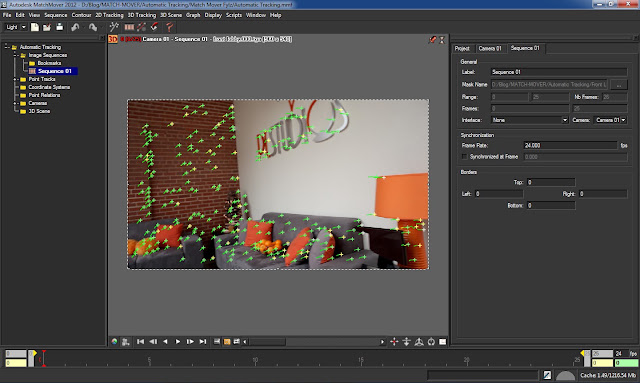Click the New Project toolbar icon
The image size is (640, 383).
tap(35, 27)
